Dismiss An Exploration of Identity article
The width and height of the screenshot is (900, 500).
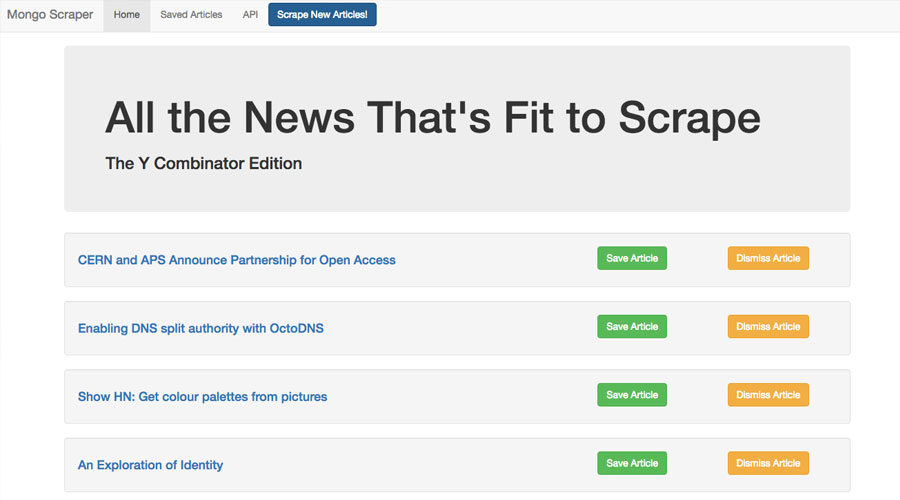(x=768, y=463)
